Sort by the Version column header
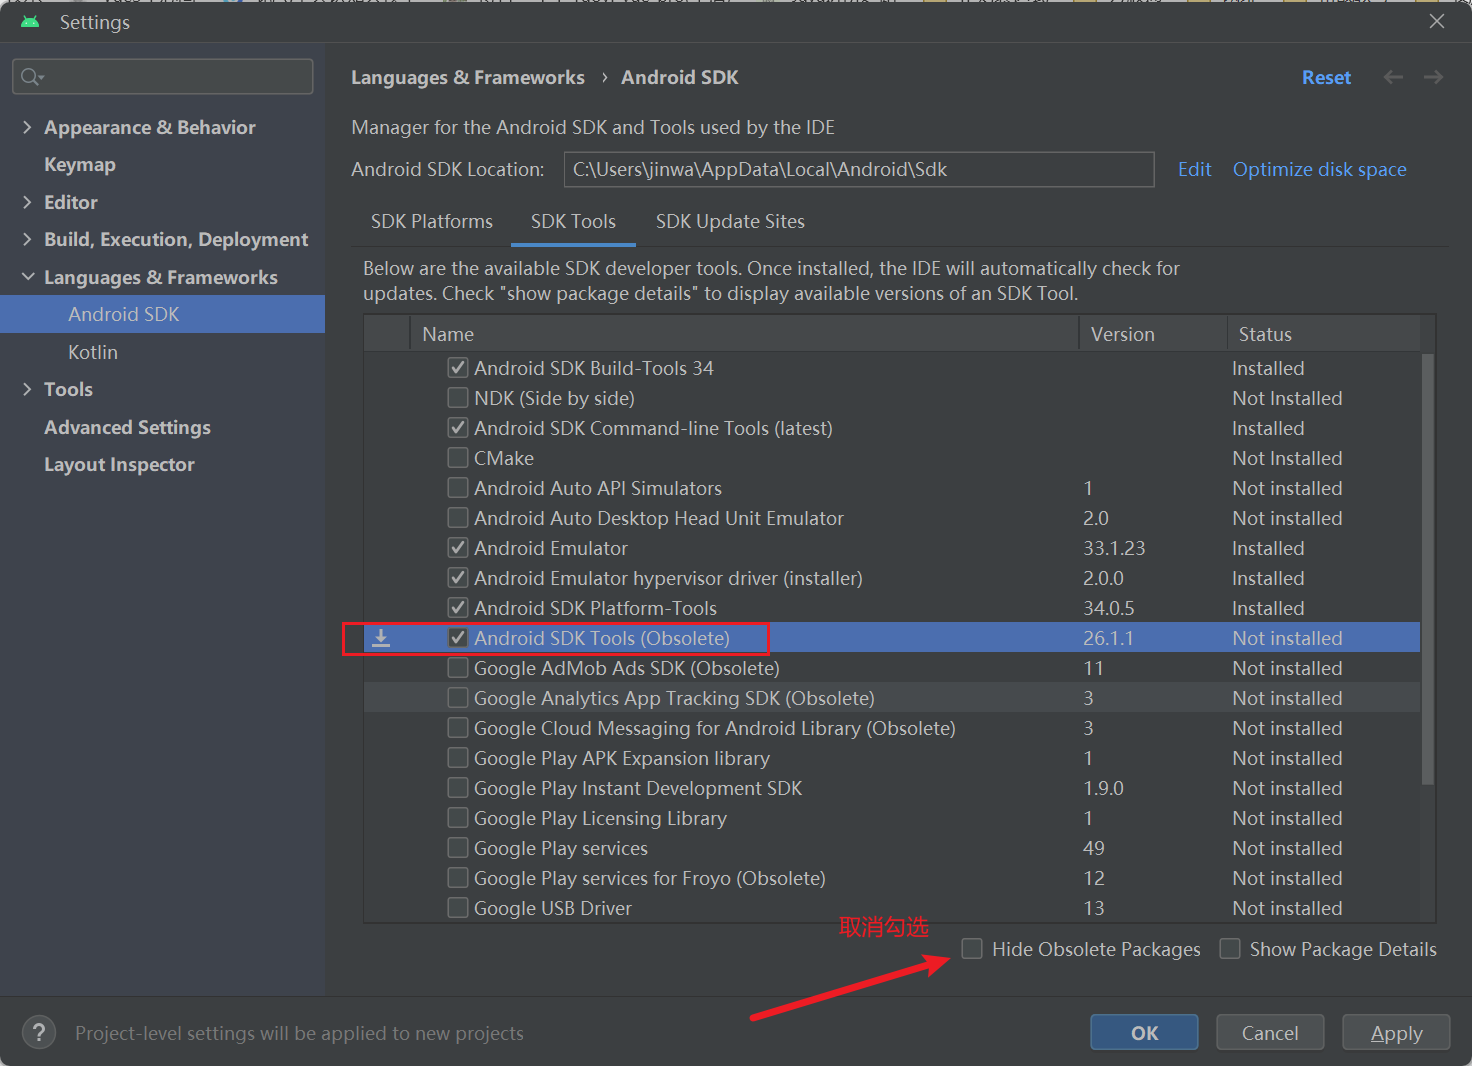1472x1066 pixels. (1153, 334)
